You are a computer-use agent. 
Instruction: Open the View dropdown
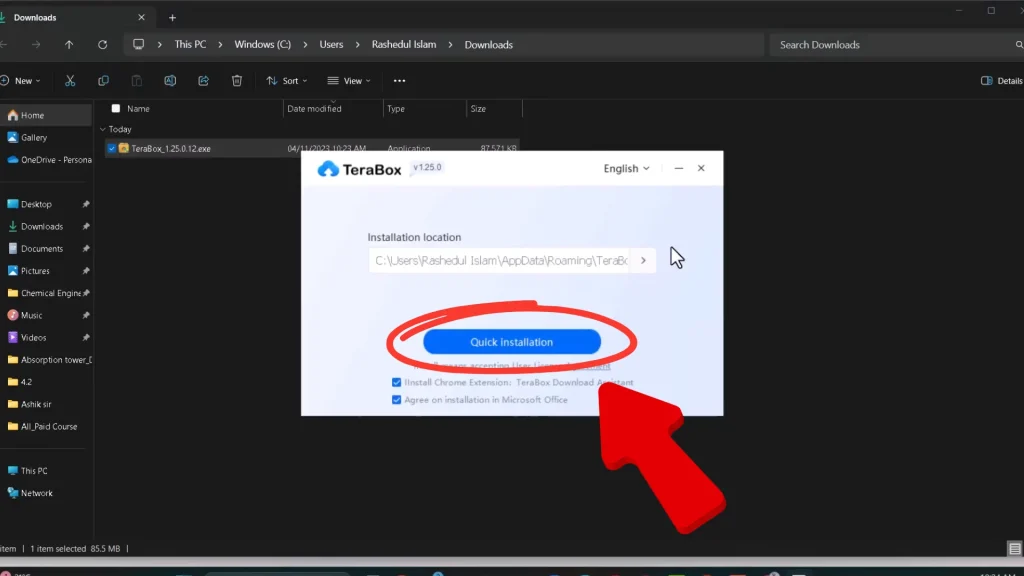pyautogui.click(x=349, y=81)
